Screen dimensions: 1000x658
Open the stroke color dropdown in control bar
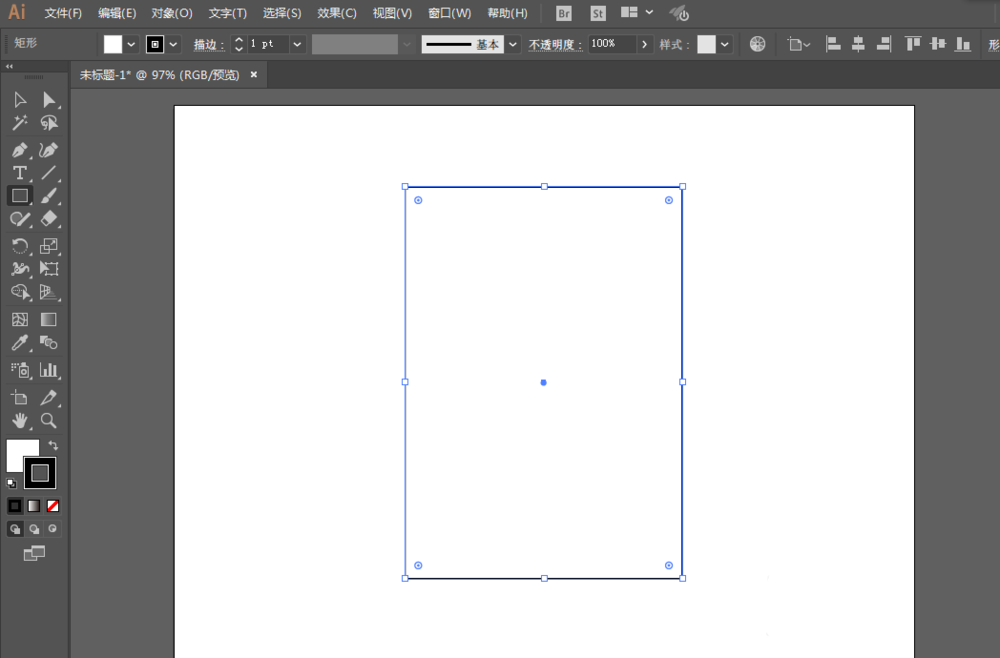(x=173, y=45)
